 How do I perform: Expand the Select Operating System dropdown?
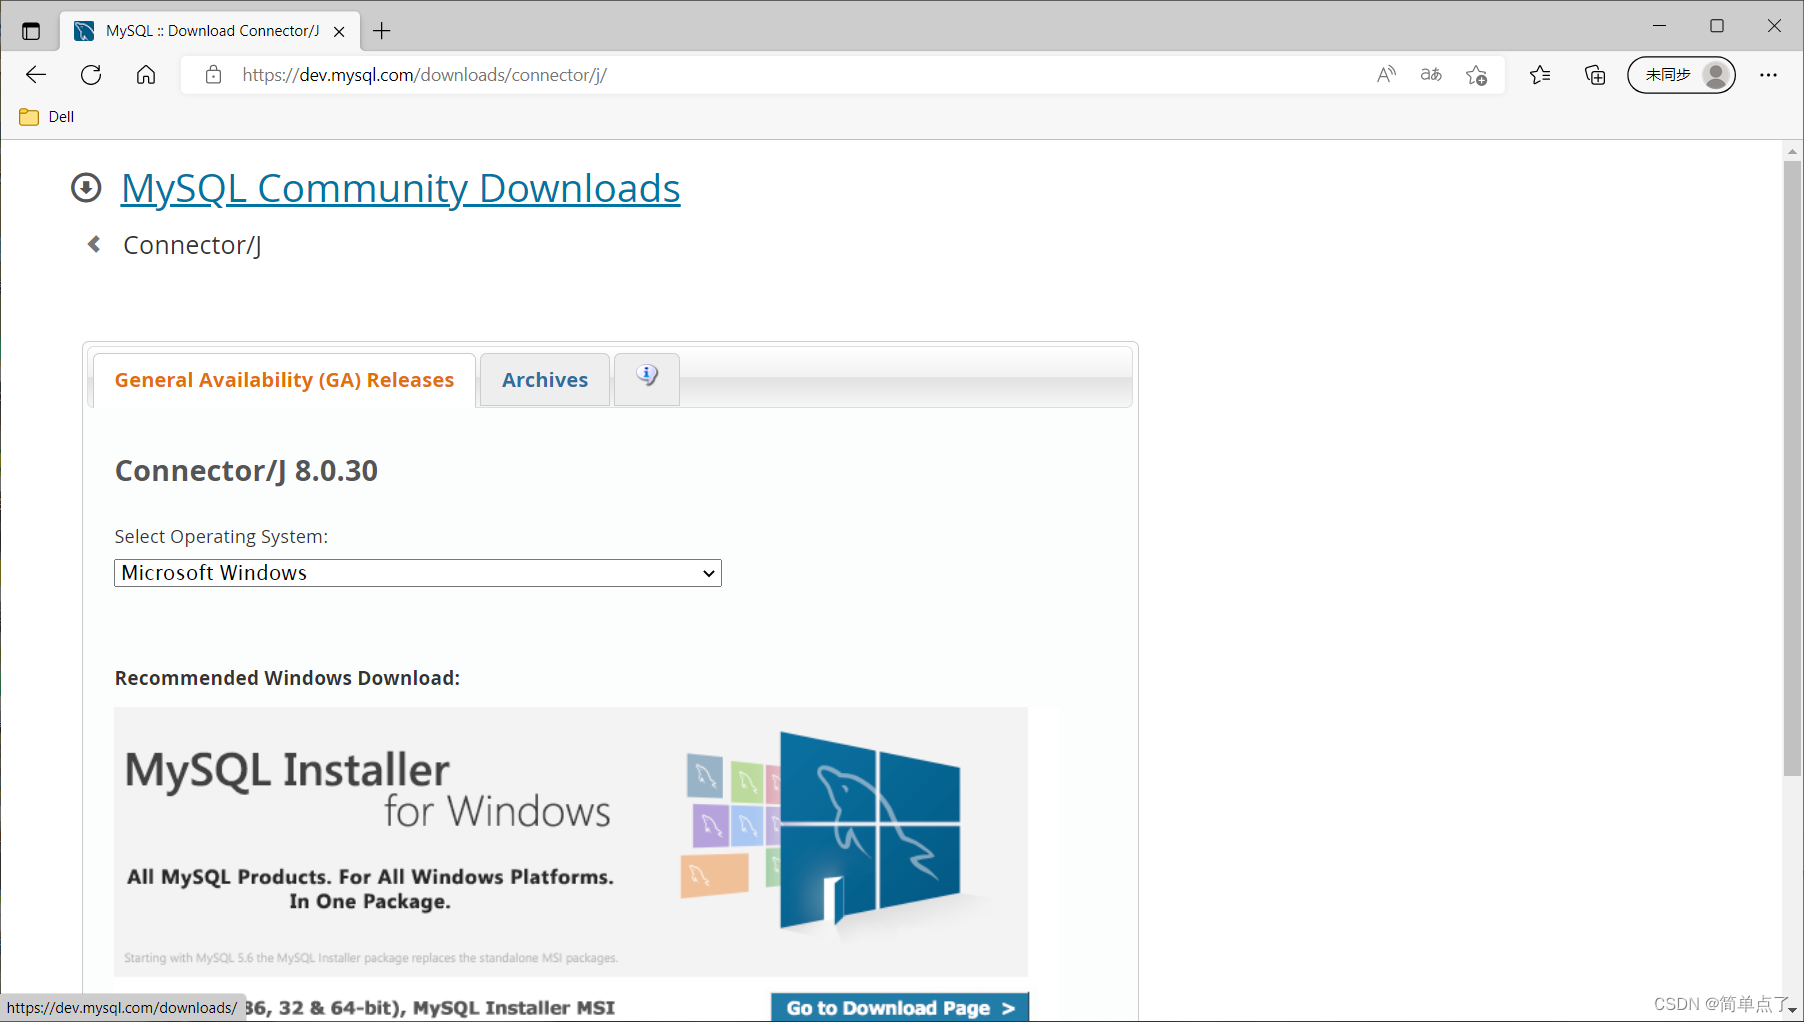click(x=418, y=573)
